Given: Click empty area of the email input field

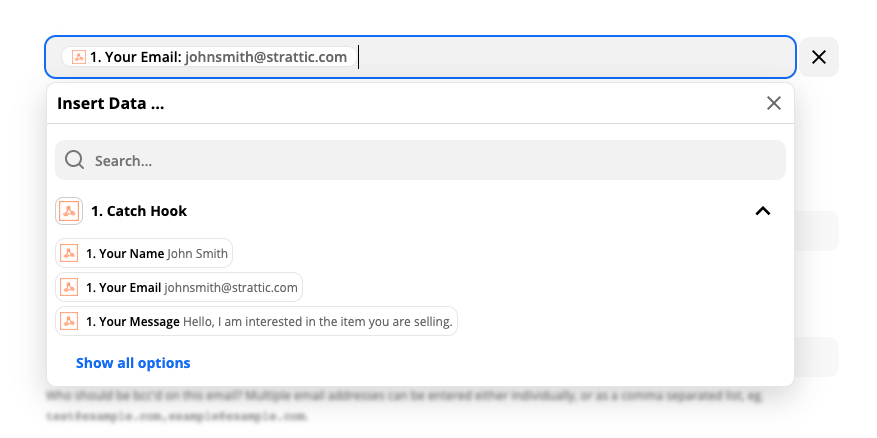Looking at the screenshot, I should 576,57.
